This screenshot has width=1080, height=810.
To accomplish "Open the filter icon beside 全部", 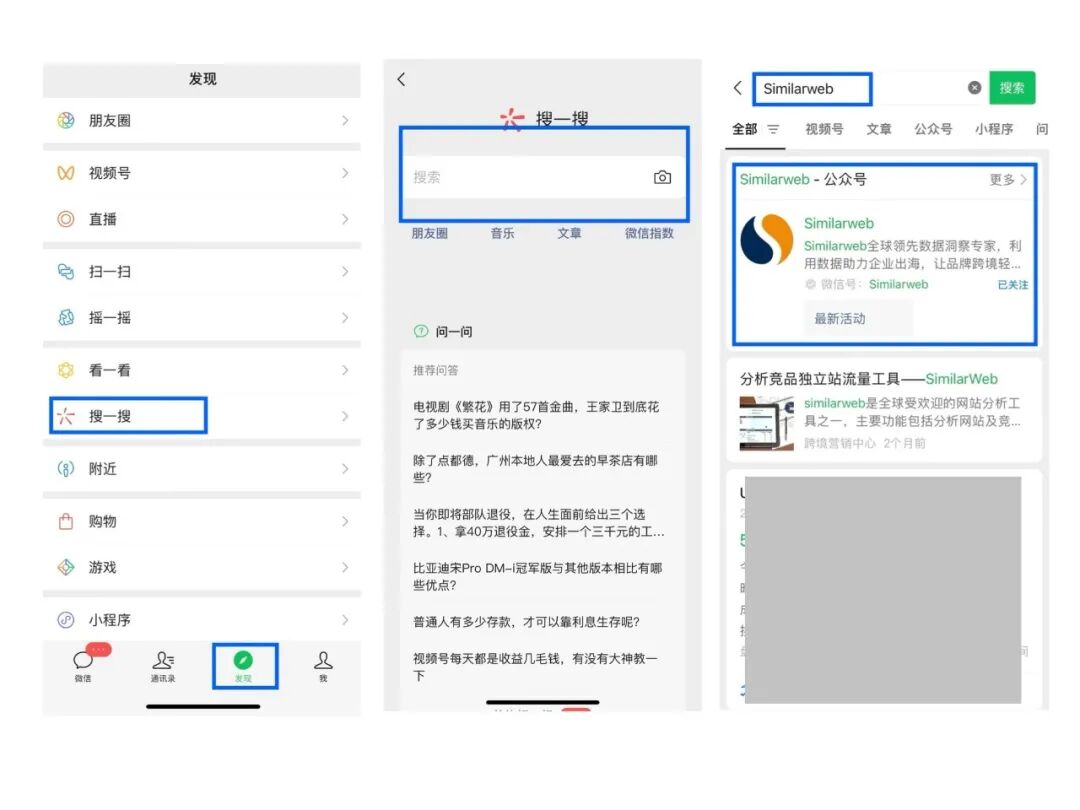I will click(773, 129).
